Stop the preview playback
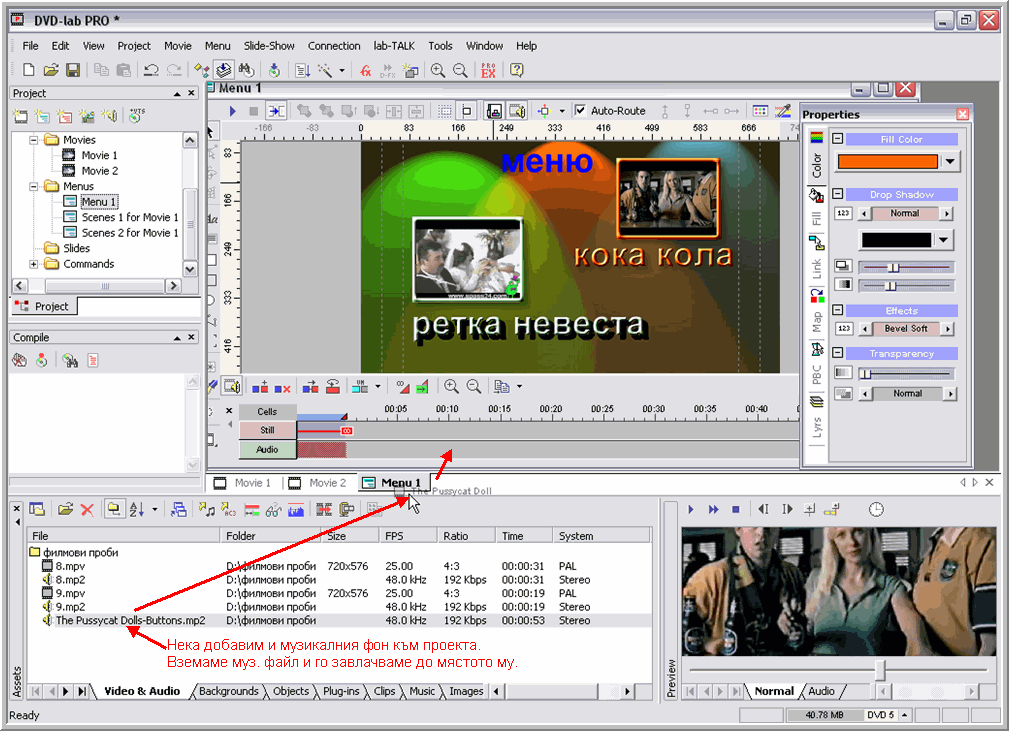This screenshot has height=731, width=1009. (x=736, y=510)
